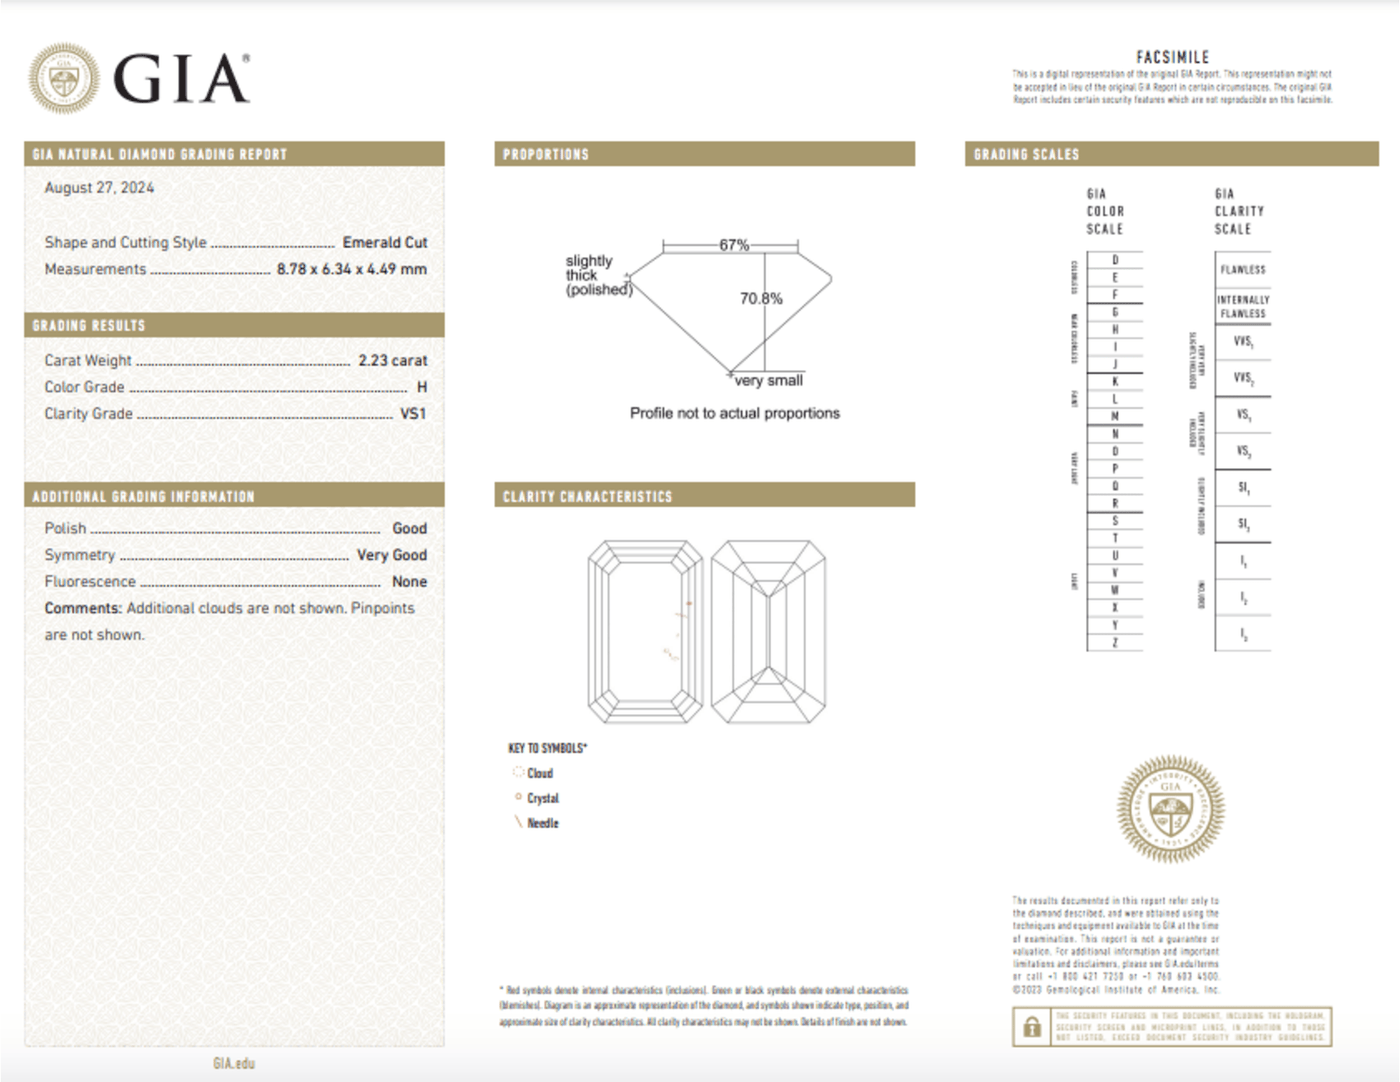Viewport: 1400px width, 1082px height.
Task: Click VS2 on the clarity scale
Action: coord(1243,451)
